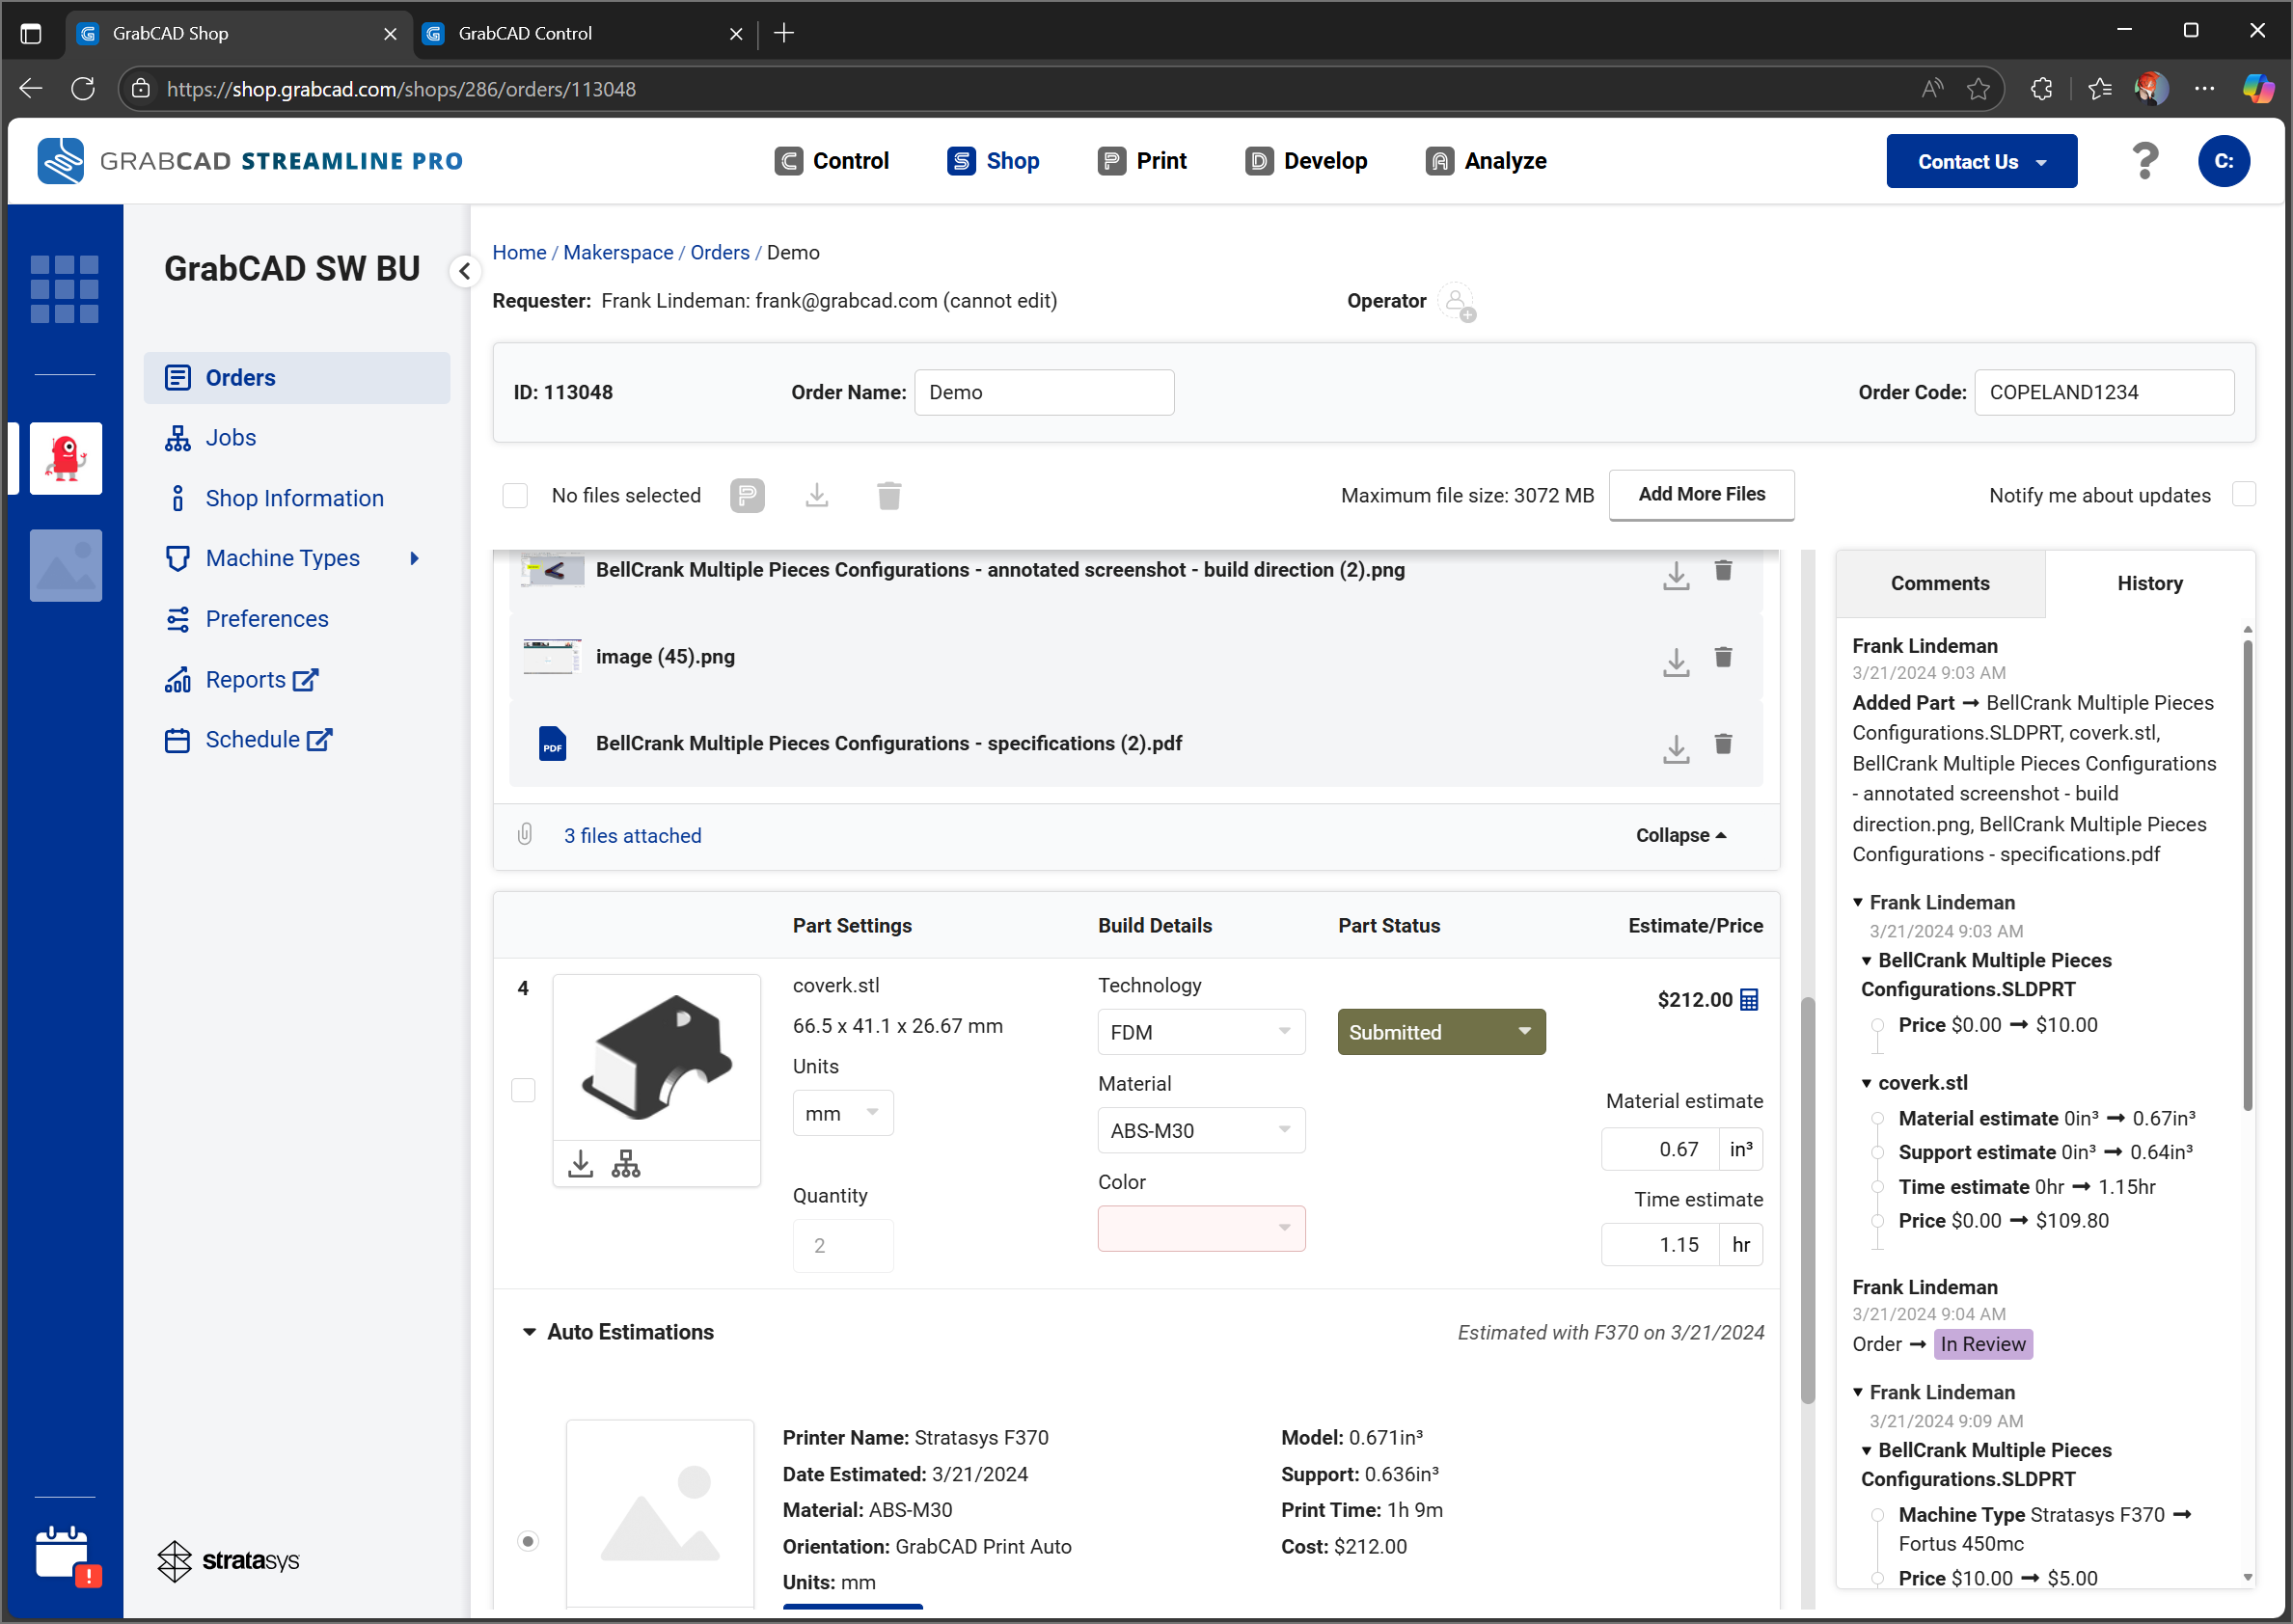The image size is (2293, 1624).
Task: Open the Submitted part status dropdown
Action: (1441, 1031)
